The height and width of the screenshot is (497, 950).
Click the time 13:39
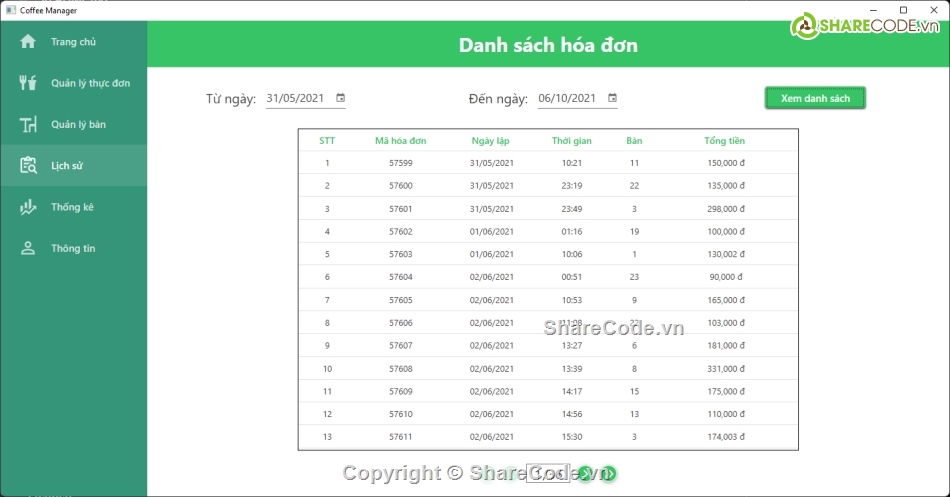tap(571, 369)
